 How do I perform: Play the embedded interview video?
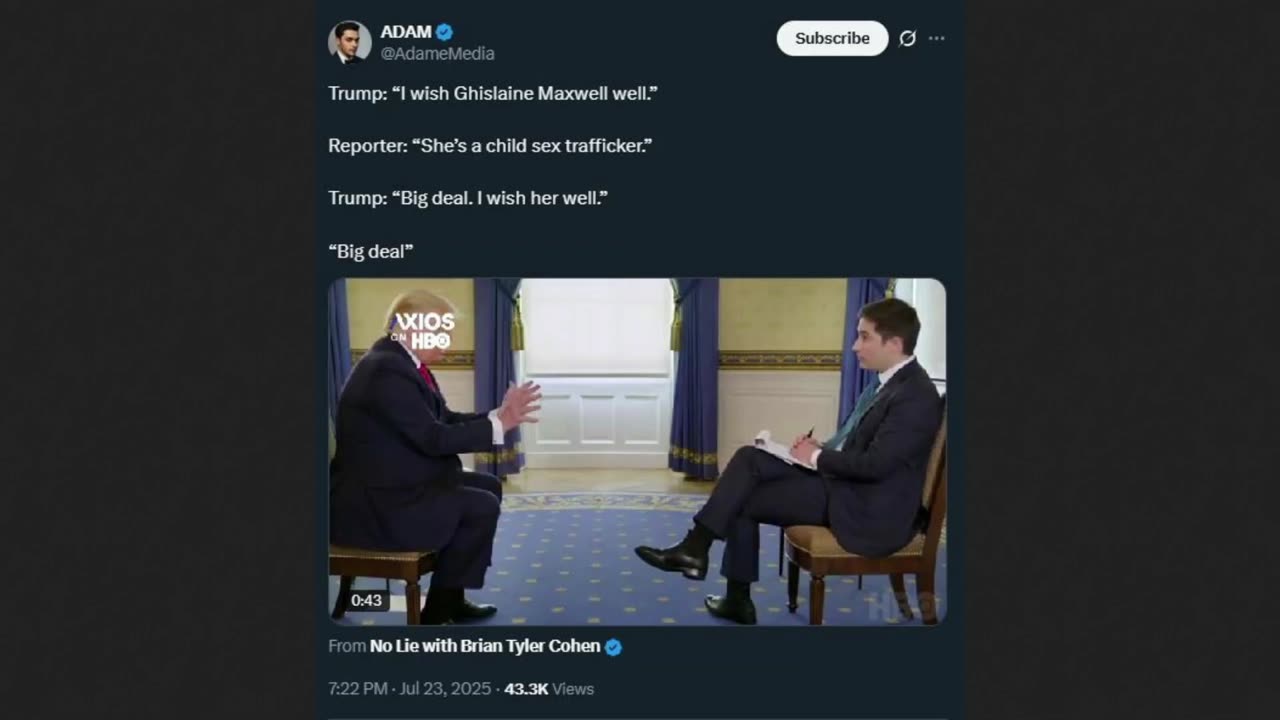coord(637,452)
